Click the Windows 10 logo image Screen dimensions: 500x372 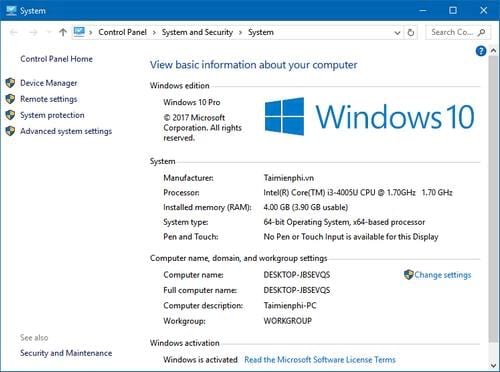(x=369, y=116)
